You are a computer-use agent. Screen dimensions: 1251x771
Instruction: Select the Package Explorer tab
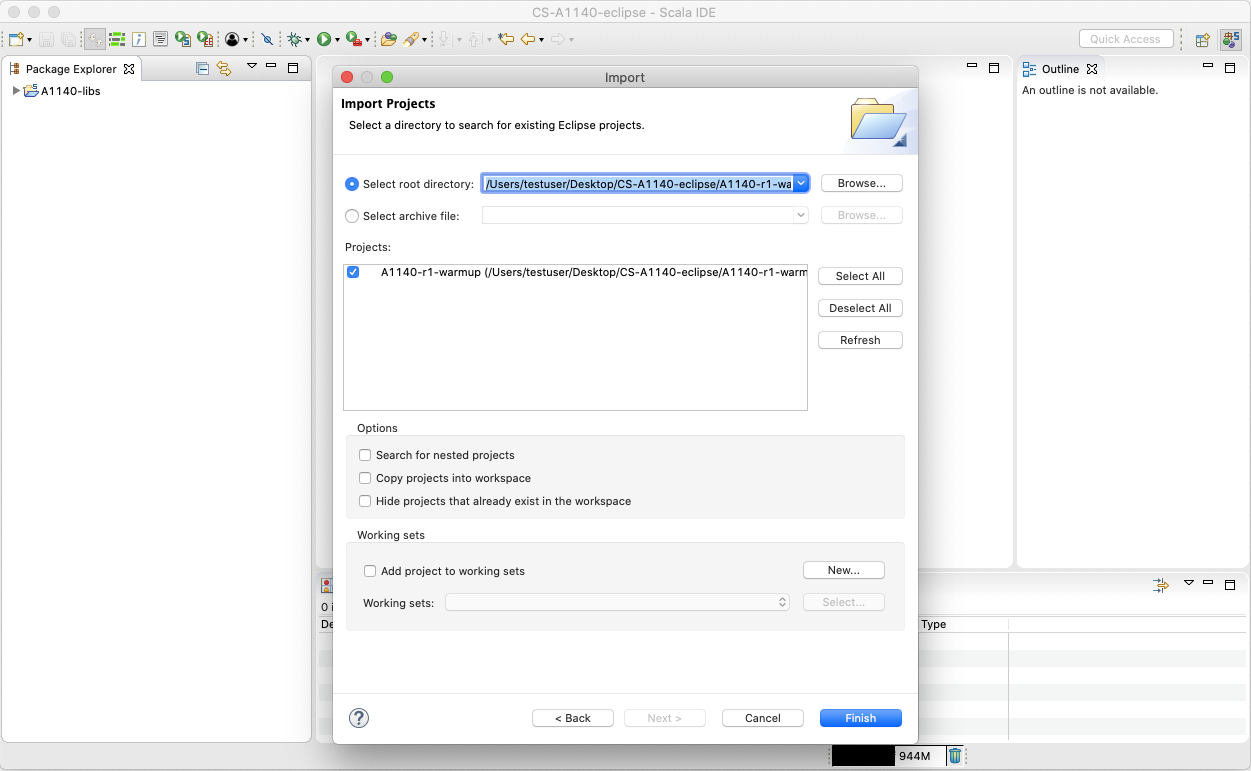70,69
